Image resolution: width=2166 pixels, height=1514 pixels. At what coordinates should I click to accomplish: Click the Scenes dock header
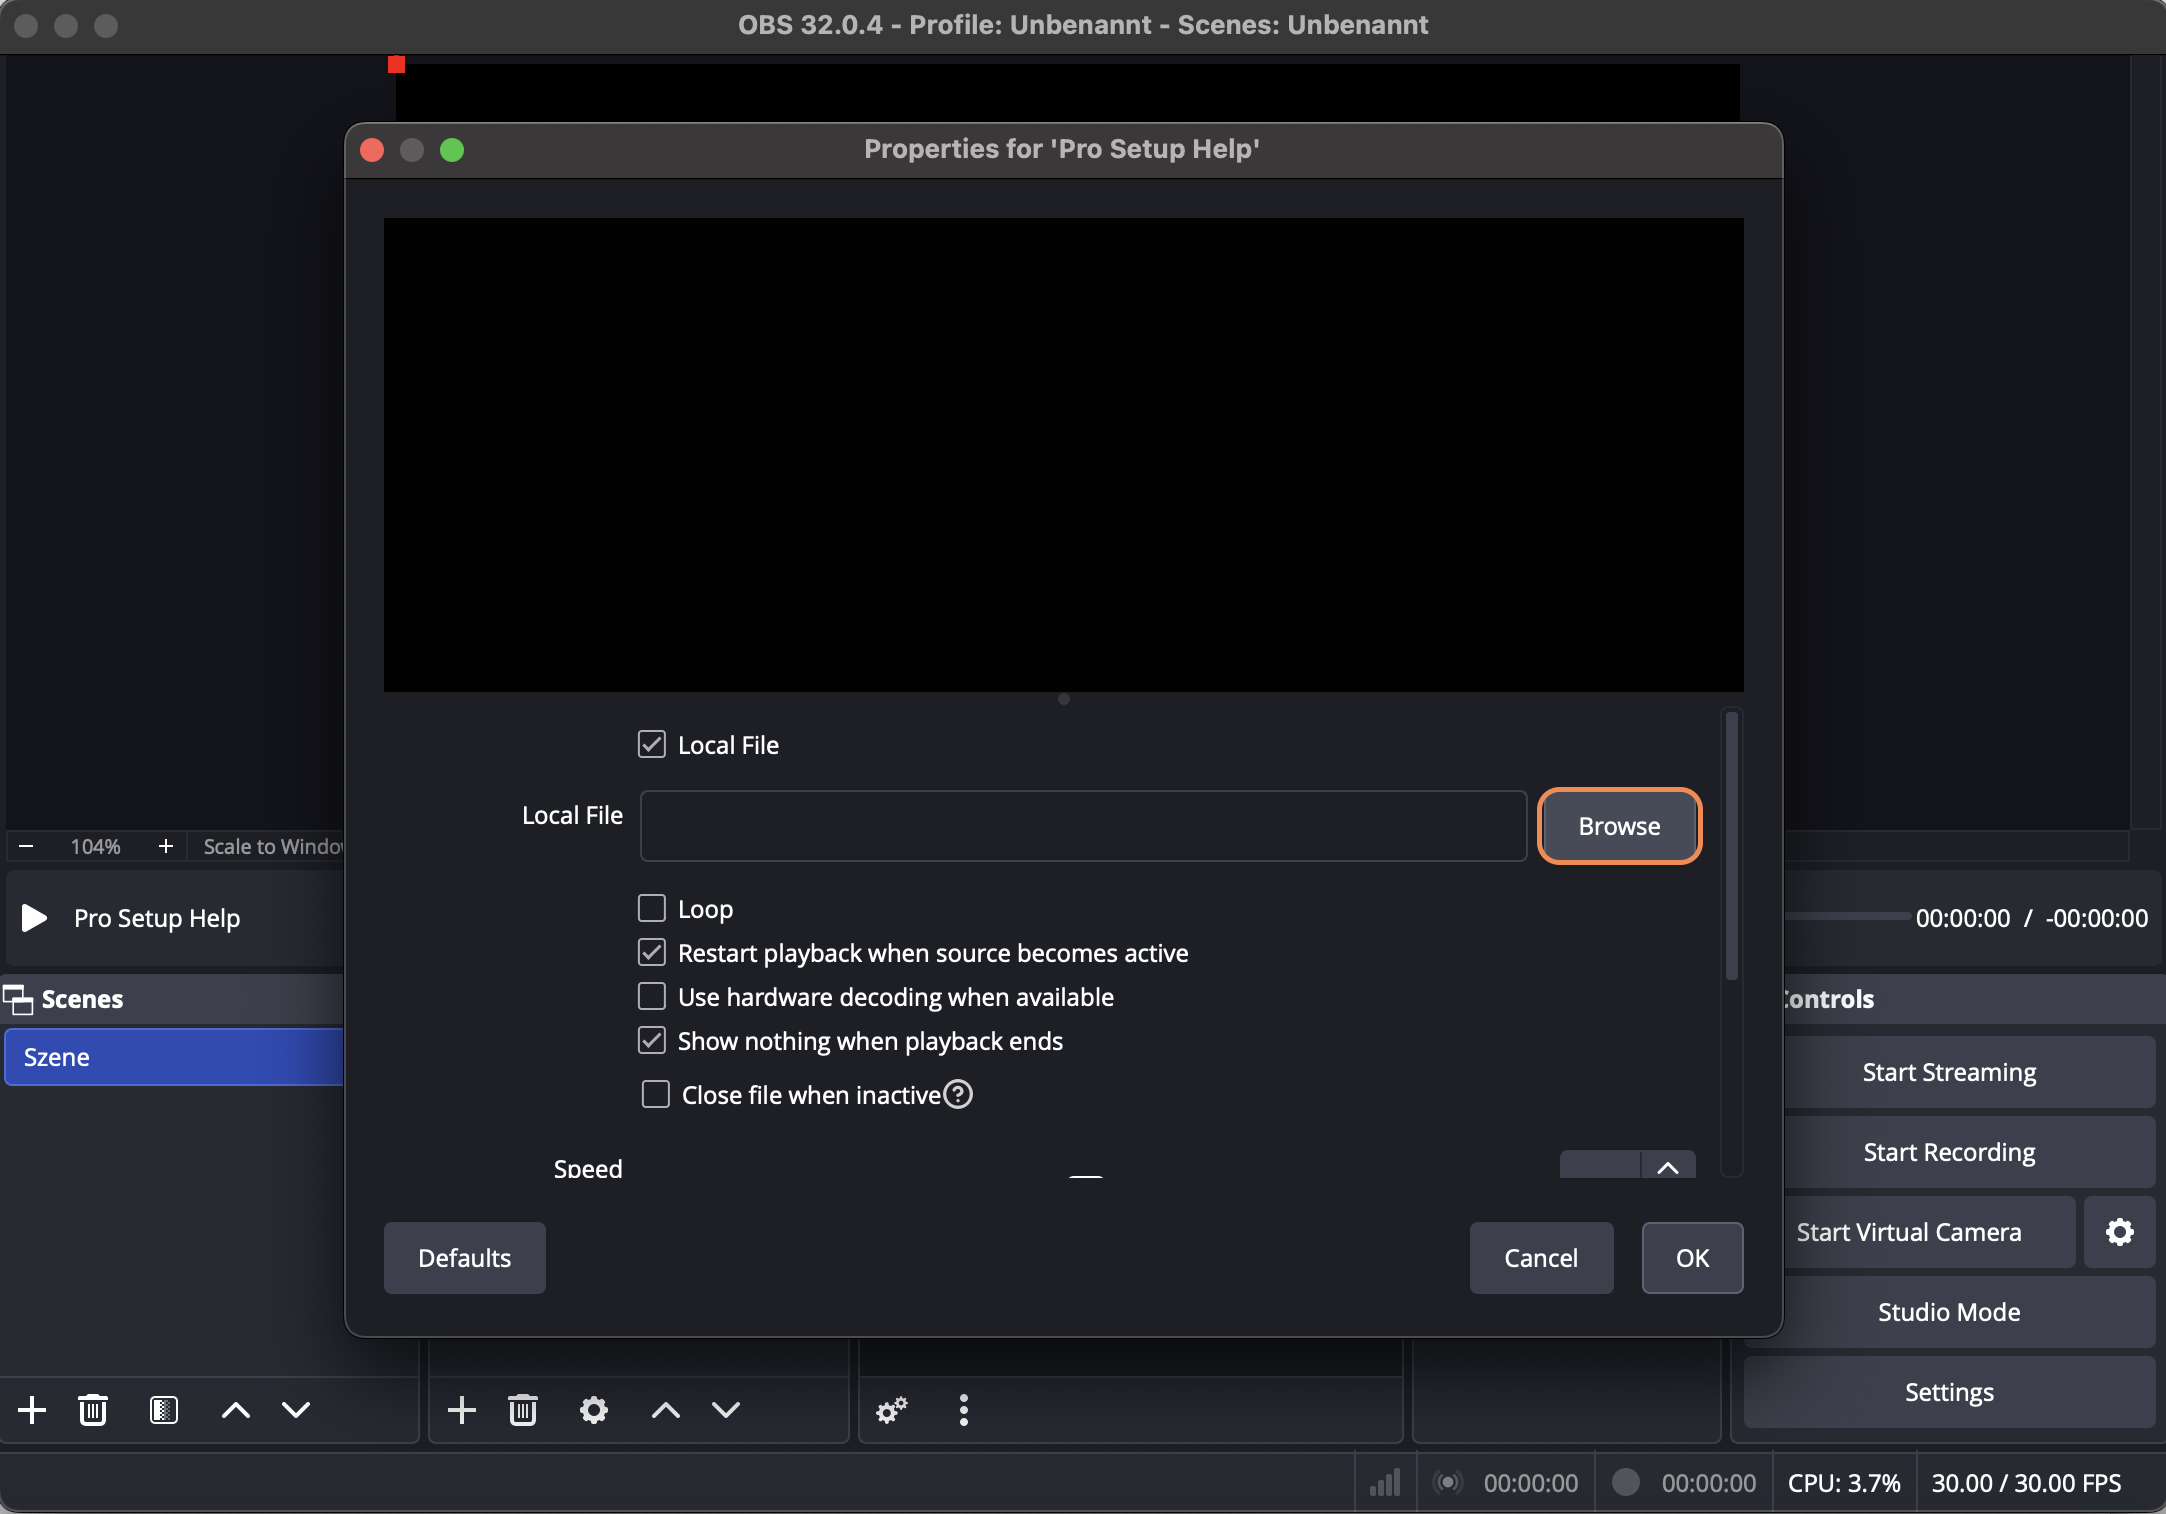click(x=172, y=999)
